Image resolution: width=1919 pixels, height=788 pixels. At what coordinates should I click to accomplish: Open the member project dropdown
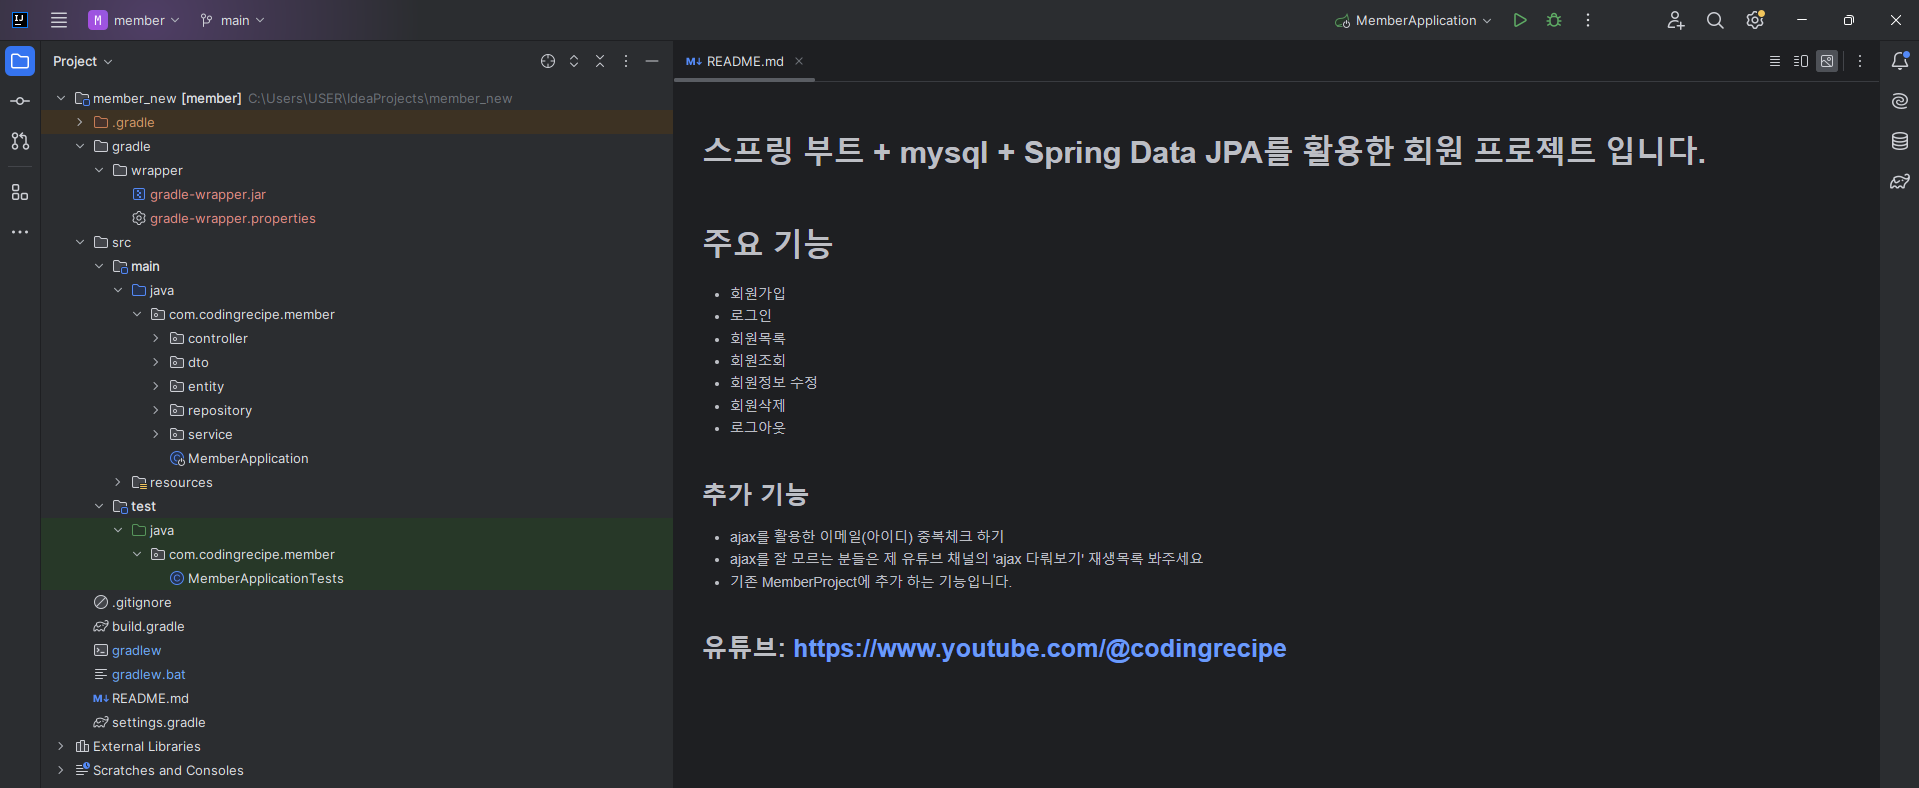134,20
